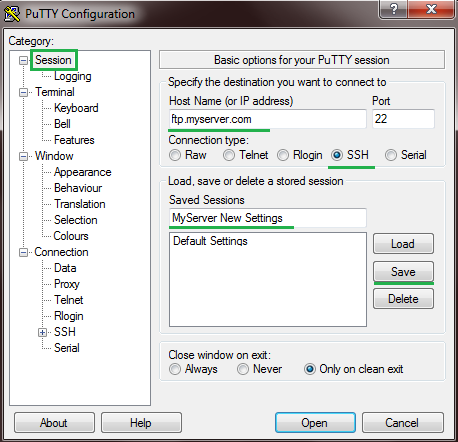Open the Behaviour category
Viewport: 458px width, 442px height.
tap(78, 188)
